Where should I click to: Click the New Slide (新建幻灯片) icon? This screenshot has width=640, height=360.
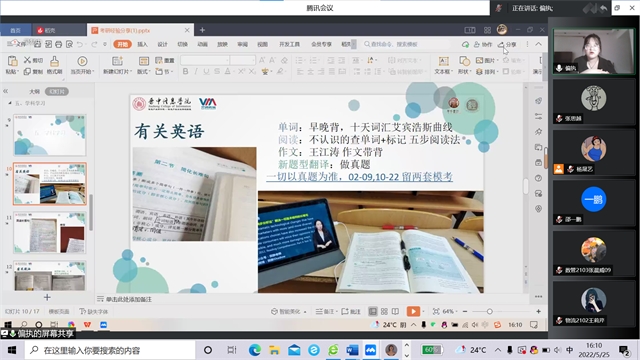(118, 61)
